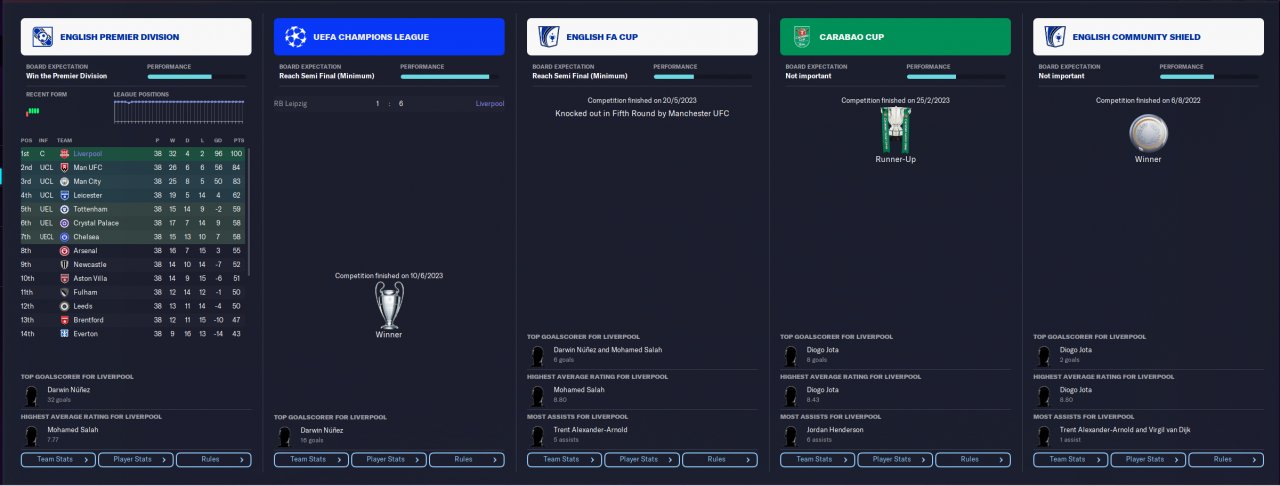This screenshot has width=1280, height=486.
Task: Click Trent Alexander-Arnold silhouette in FA Cup card
Action: point(538,435)
